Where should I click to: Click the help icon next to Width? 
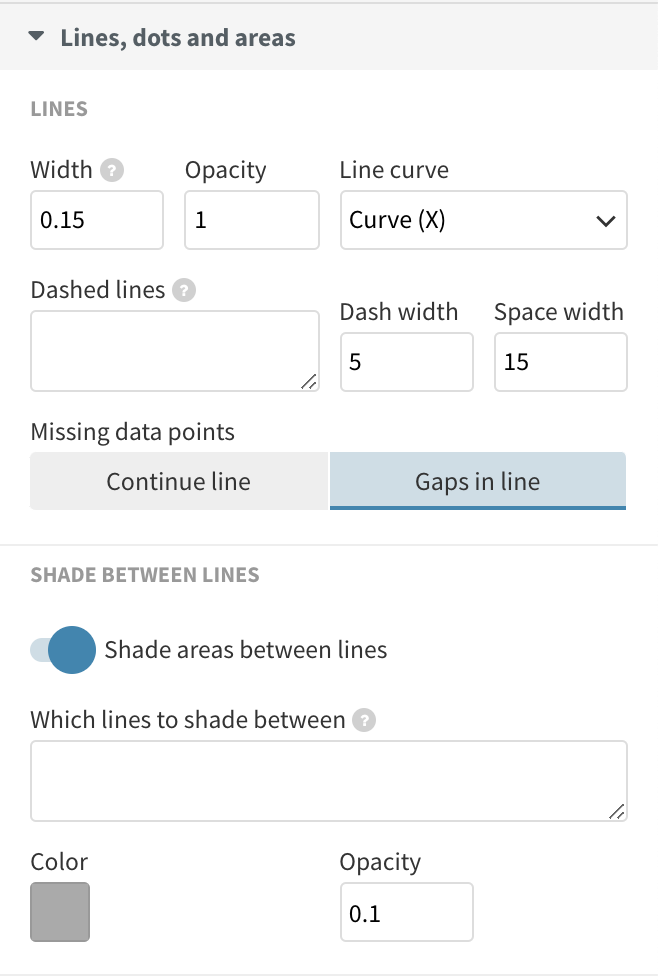tap(113, 170)
